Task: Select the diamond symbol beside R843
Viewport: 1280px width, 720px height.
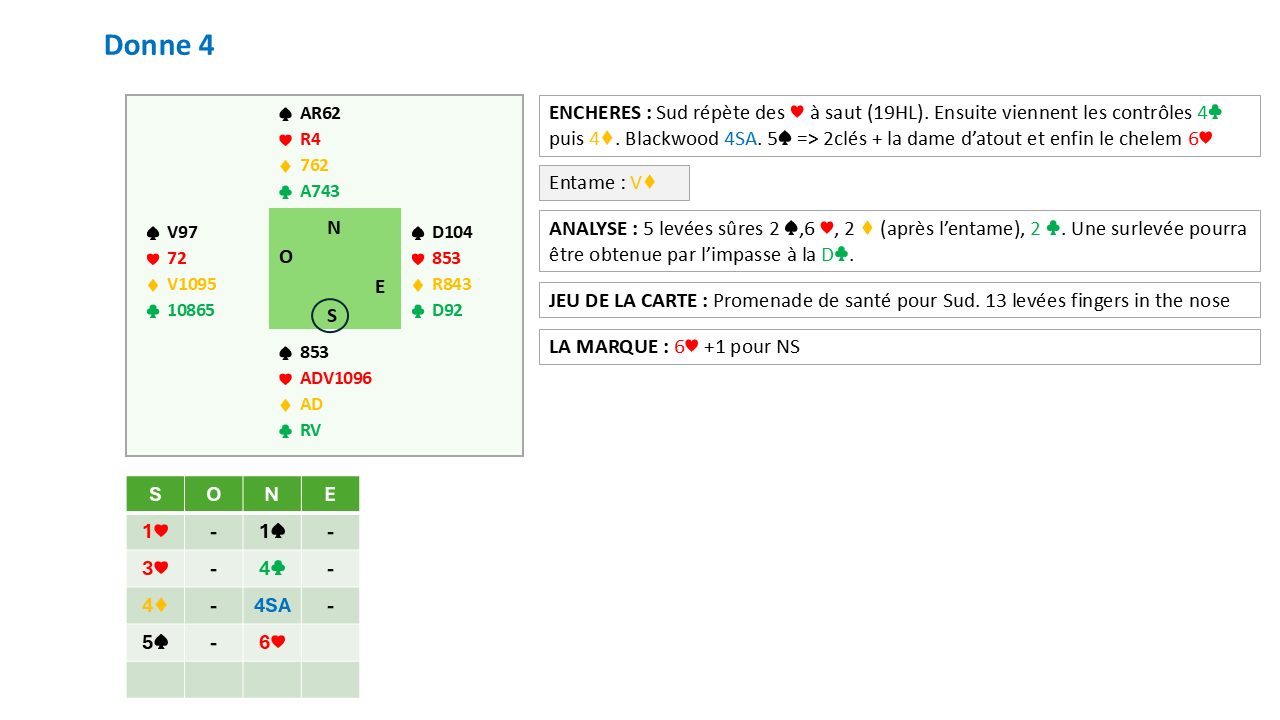Action: click(x=418, y=285)
